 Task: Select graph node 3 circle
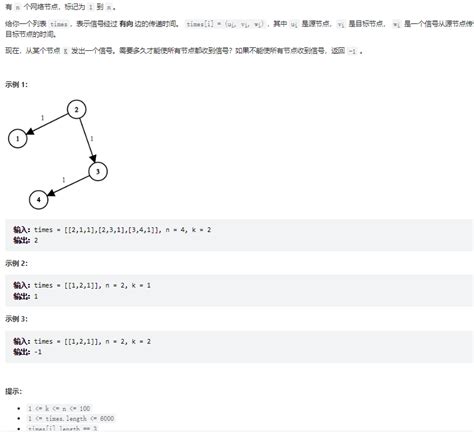click(x=98, y=171)
